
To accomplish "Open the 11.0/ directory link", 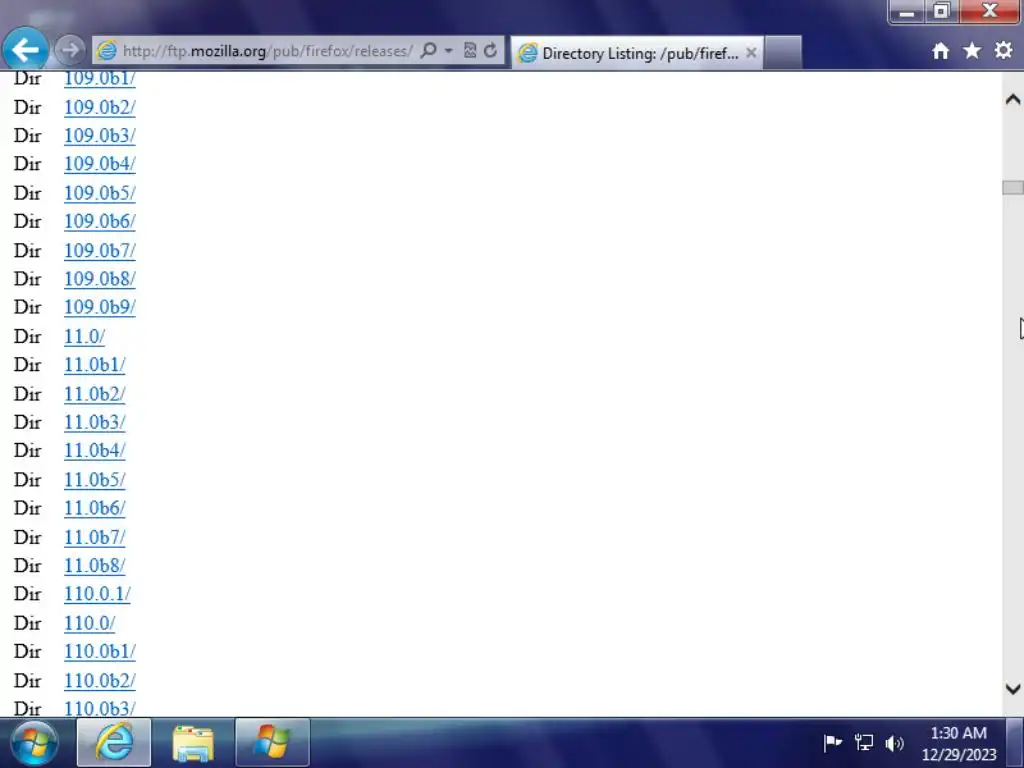I will pos(84,336).
